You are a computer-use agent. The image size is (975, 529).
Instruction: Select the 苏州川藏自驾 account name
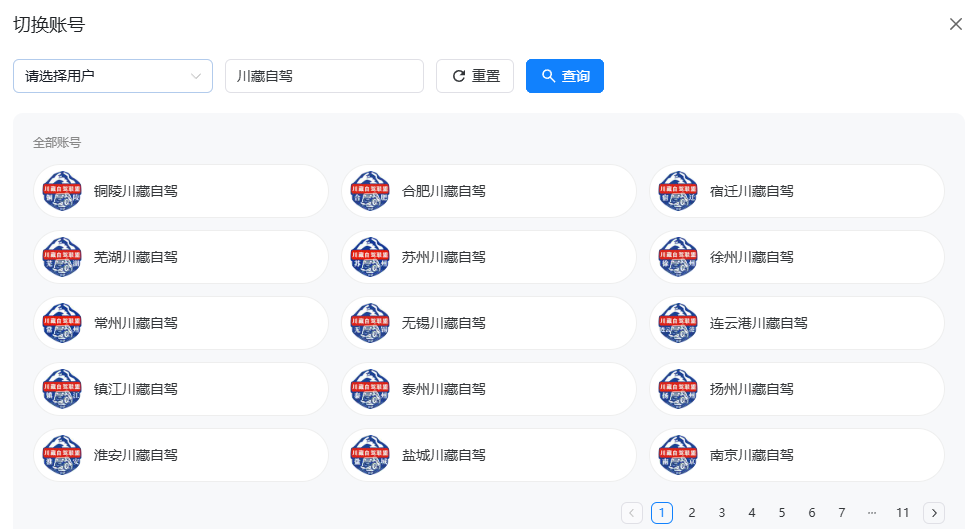click(443, 257)
